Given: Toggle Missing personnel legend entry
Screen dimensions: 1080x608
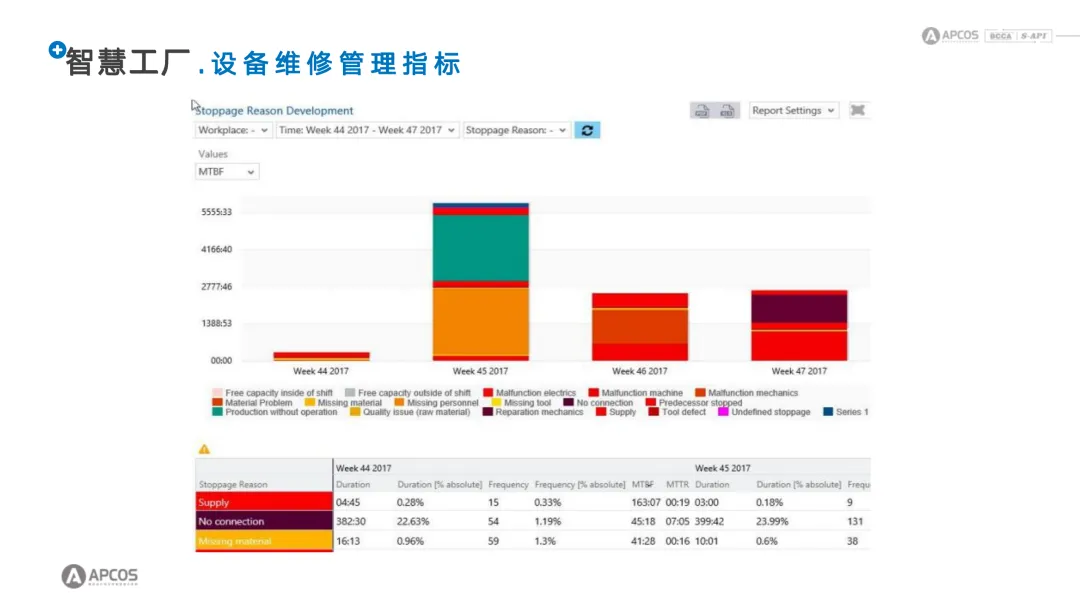Looking at the screenshot, I should click(437, 402).
